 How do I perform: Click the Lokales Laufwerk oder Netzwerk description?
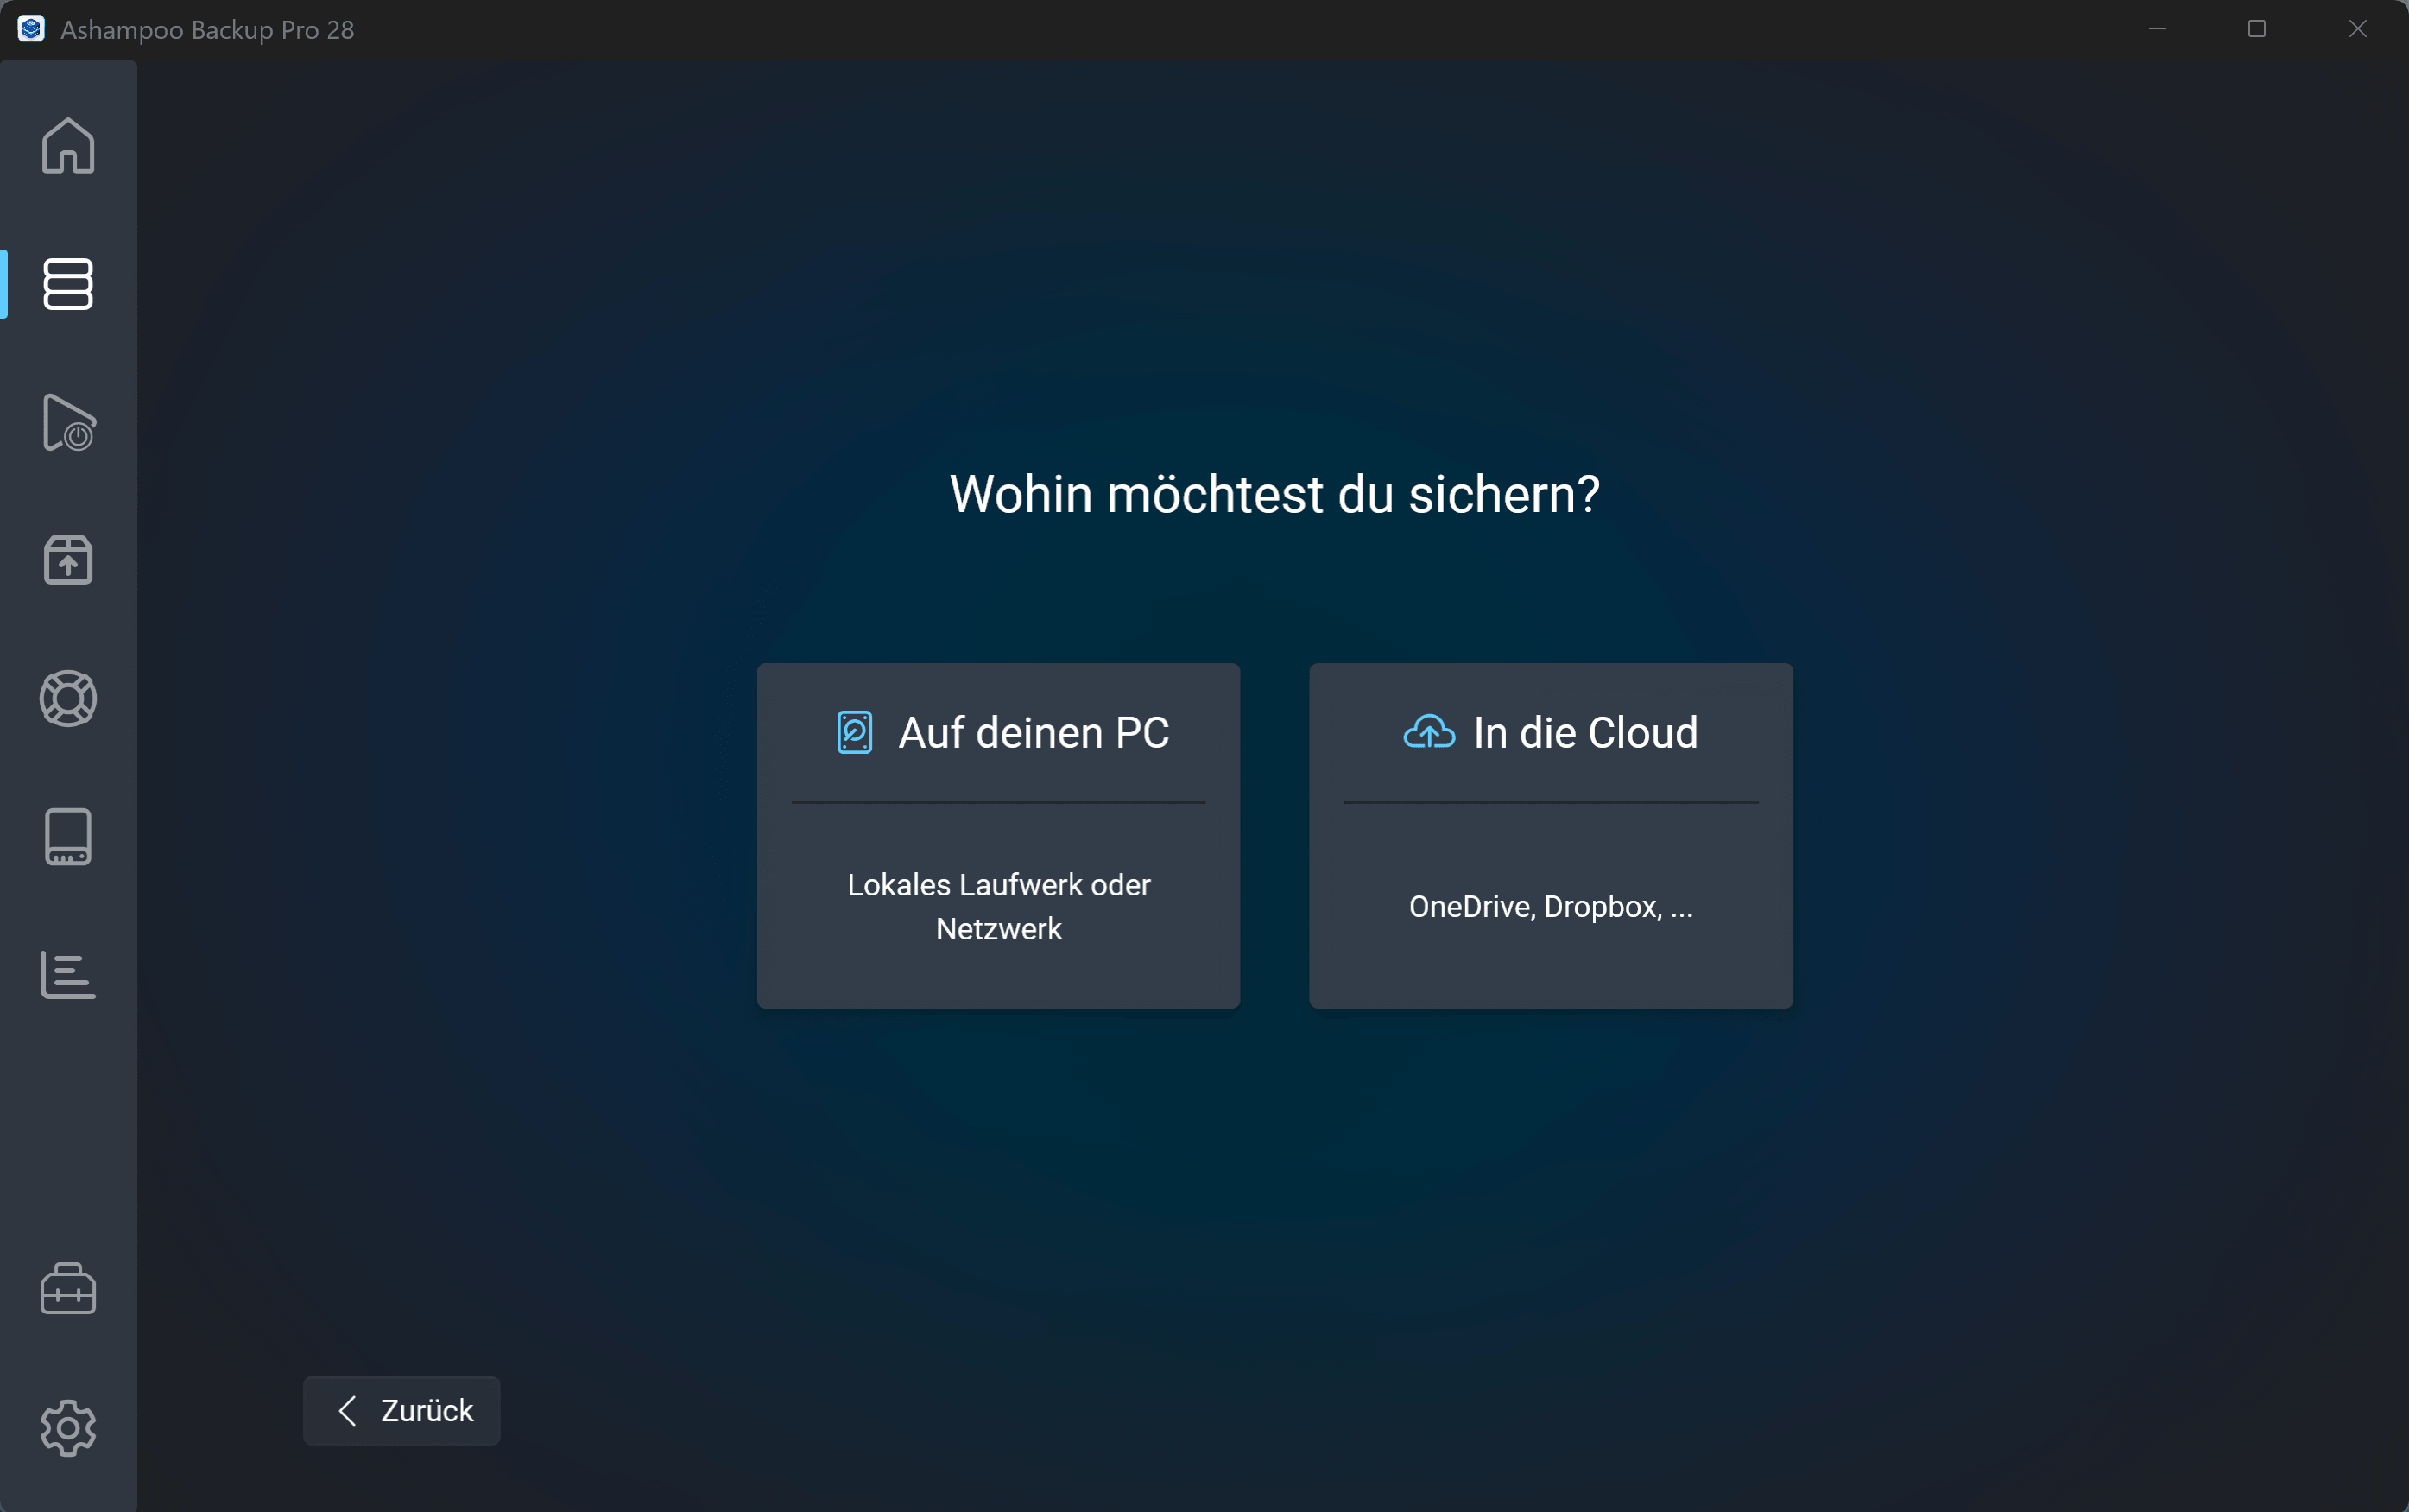[999, 907]
